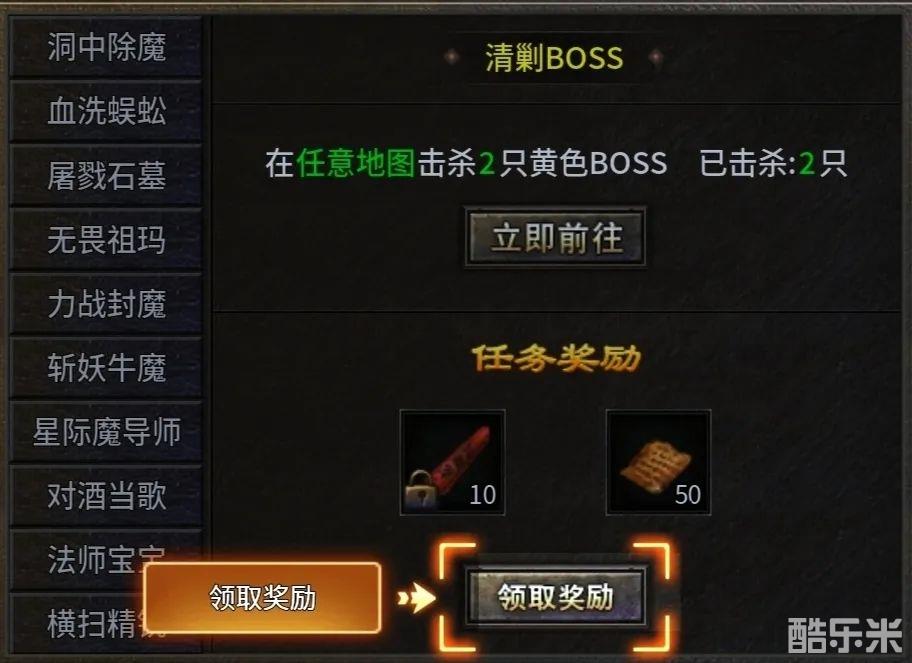Switch to the 力战封魔 quest

(106, 304)
